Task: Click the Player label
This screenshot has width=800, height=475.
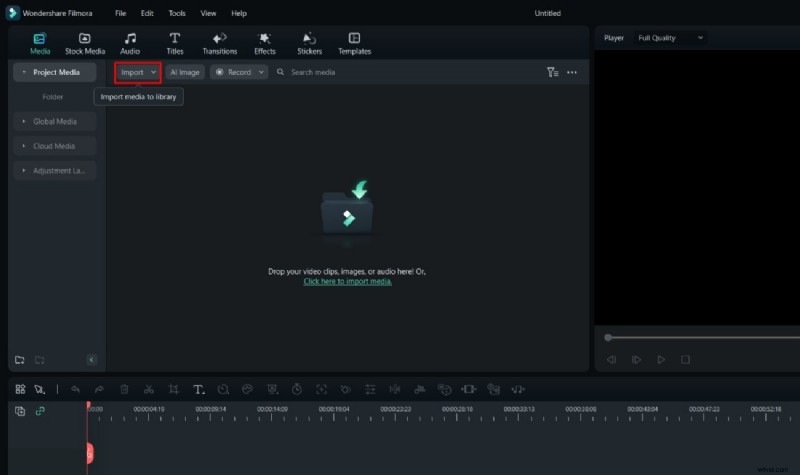Action: tap(614, 38)
